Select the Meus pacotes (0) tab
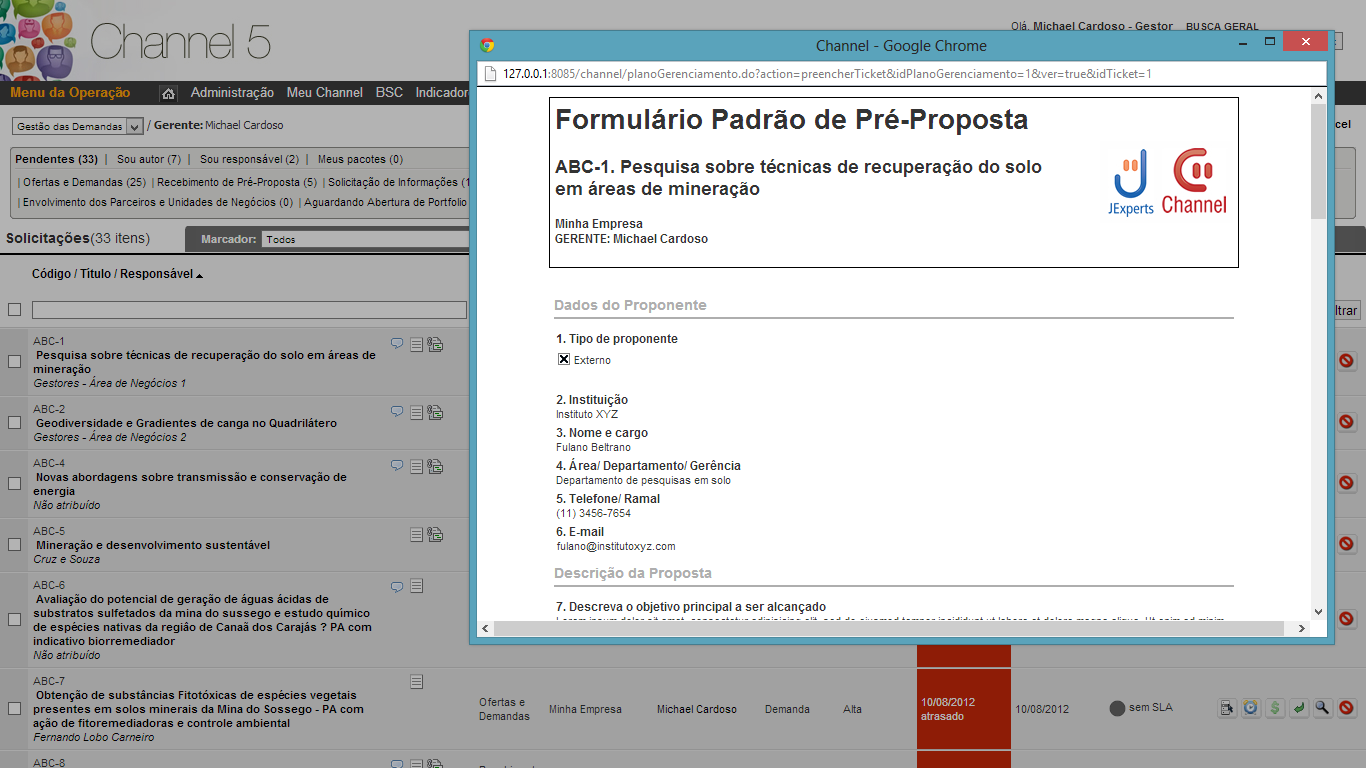1366x768 pixels. [x=360, y=159]
